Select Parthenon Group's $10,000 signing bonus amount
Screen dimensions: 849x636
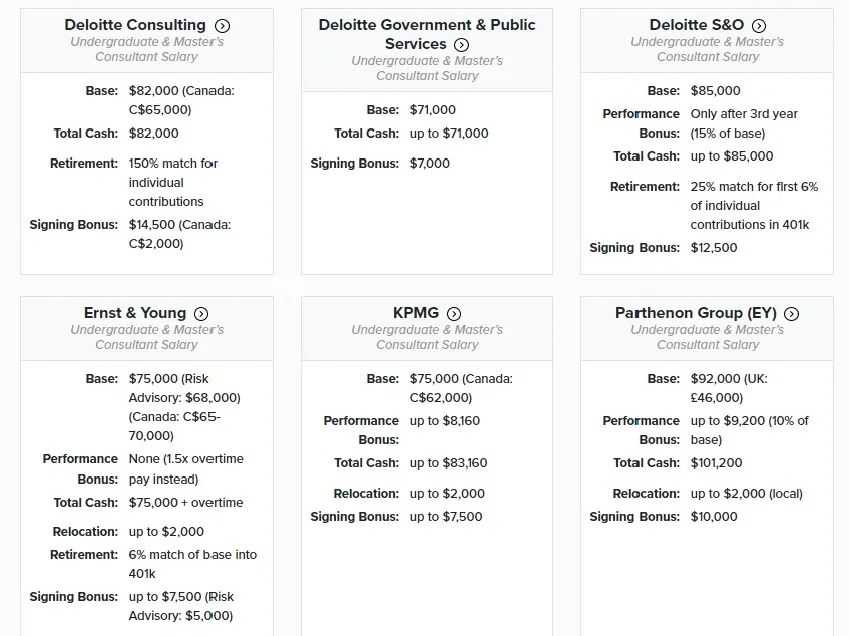click(x=714, y=517)
